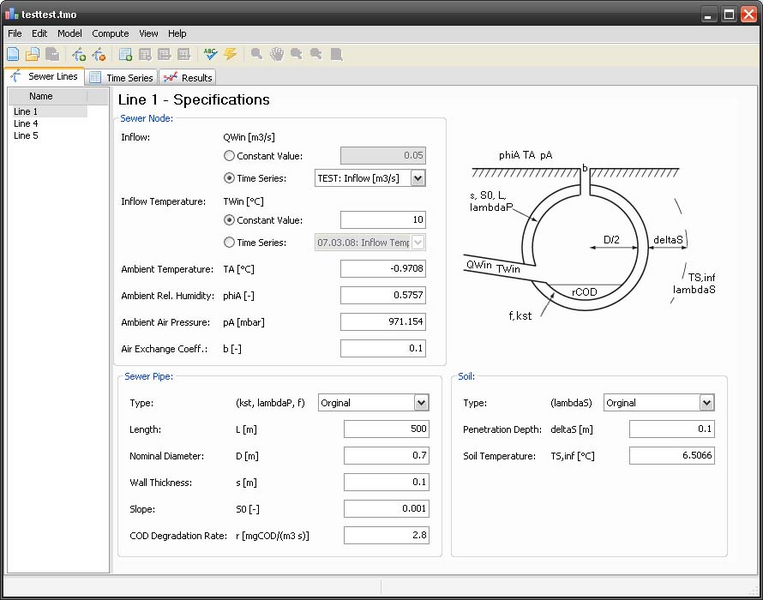763x600 pixels.
Task: Expand the Sewer Pipe Type dropdown
Action: point(421,403)
